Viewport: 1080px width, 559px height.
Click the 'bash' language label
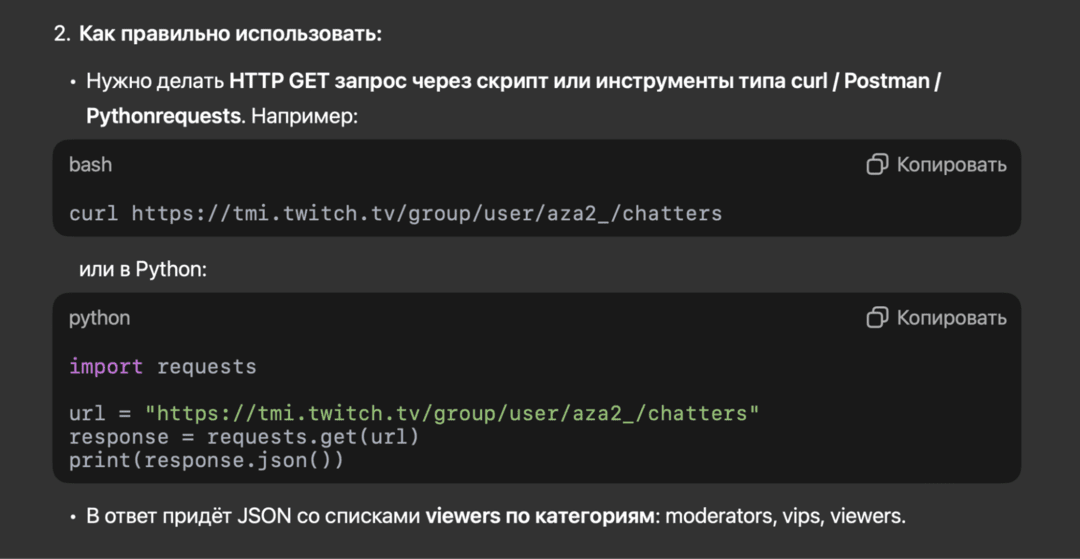click(x=90, y=165)
